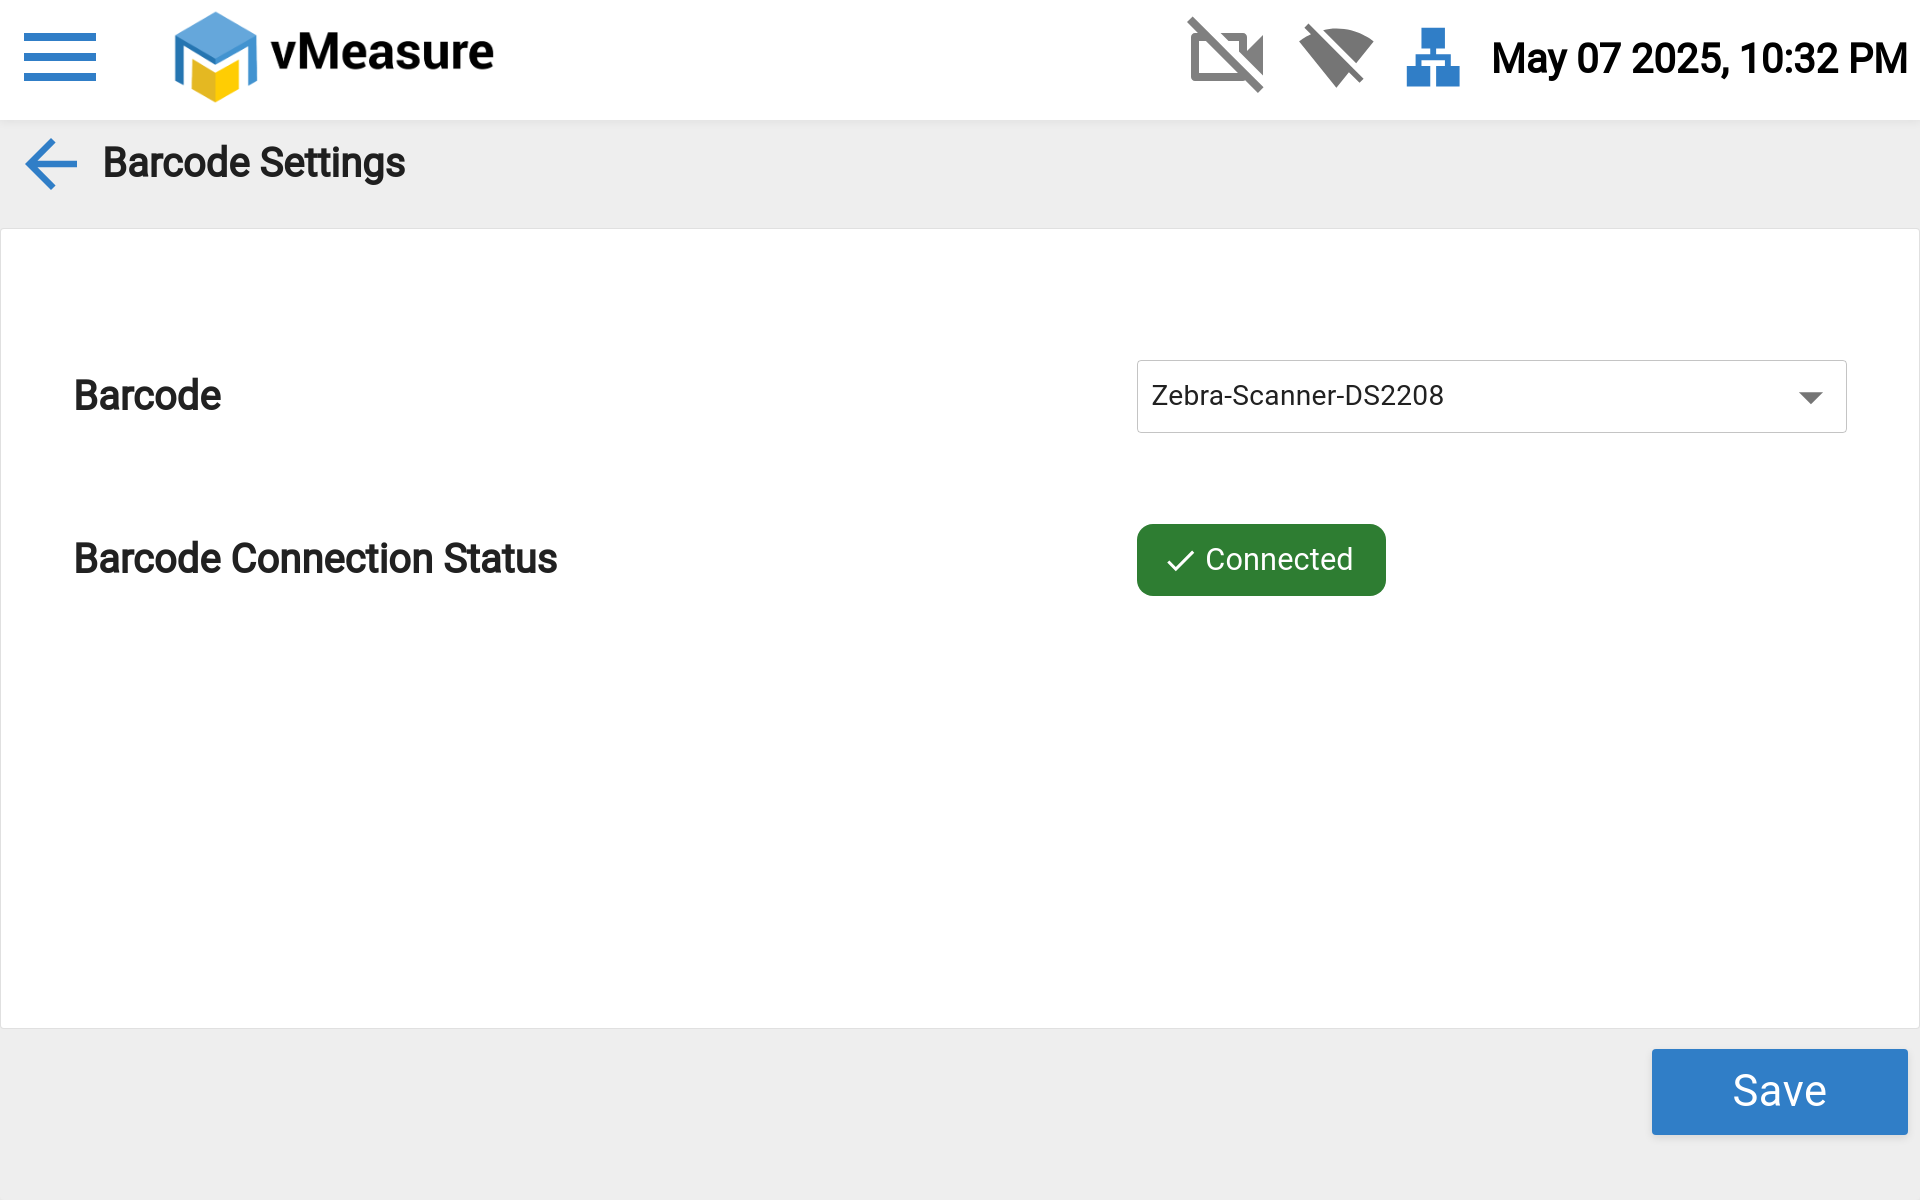Screen dimensions: 1920x1200
Task: Click the checkmark in the Connected badge
Action: [1180, 561]
